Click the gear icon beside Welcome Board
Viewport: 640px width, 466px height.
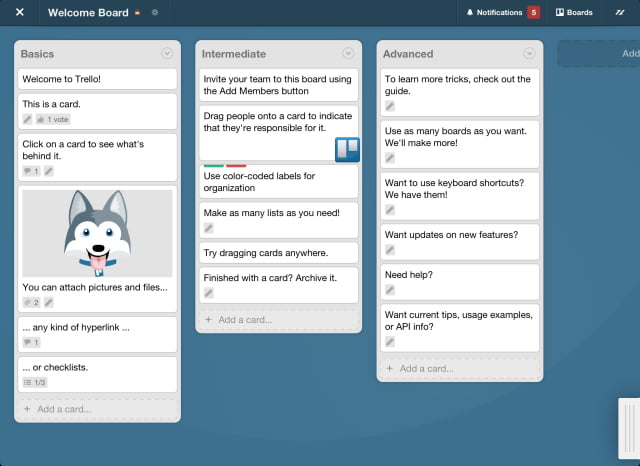(154, 12)
